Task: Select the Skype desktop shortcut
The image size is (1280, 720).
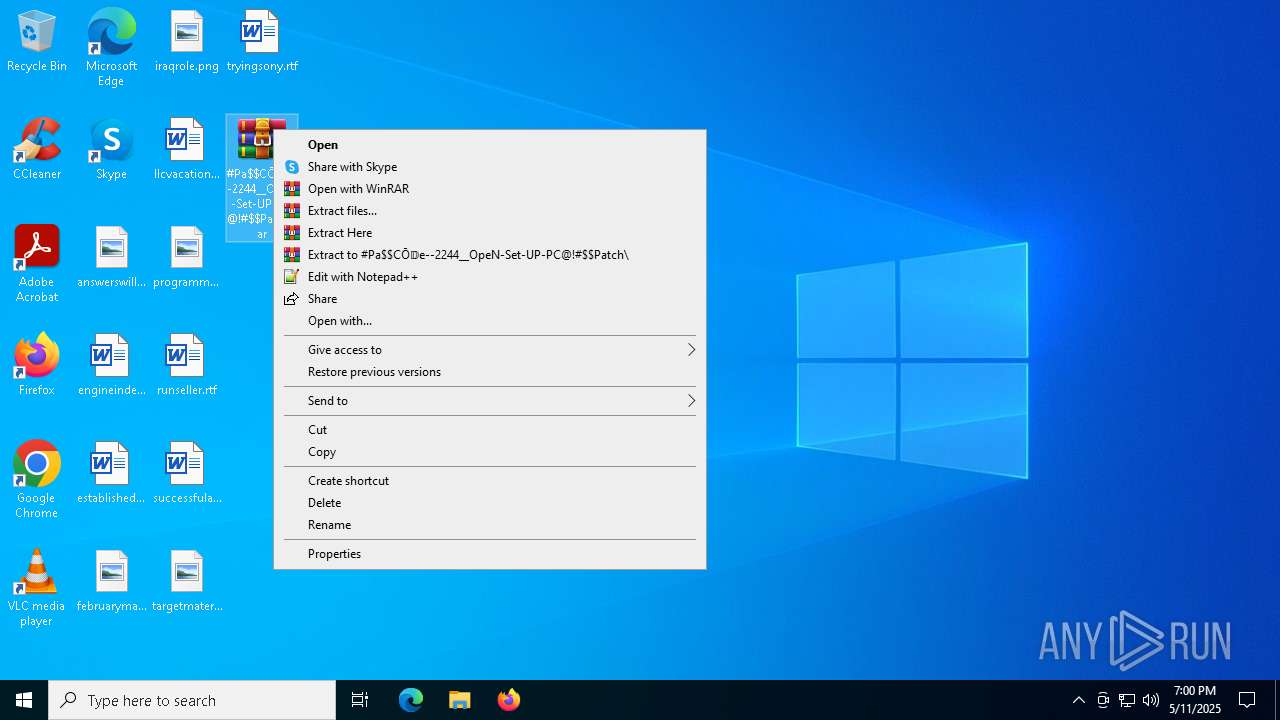Action: coord(111,150)
